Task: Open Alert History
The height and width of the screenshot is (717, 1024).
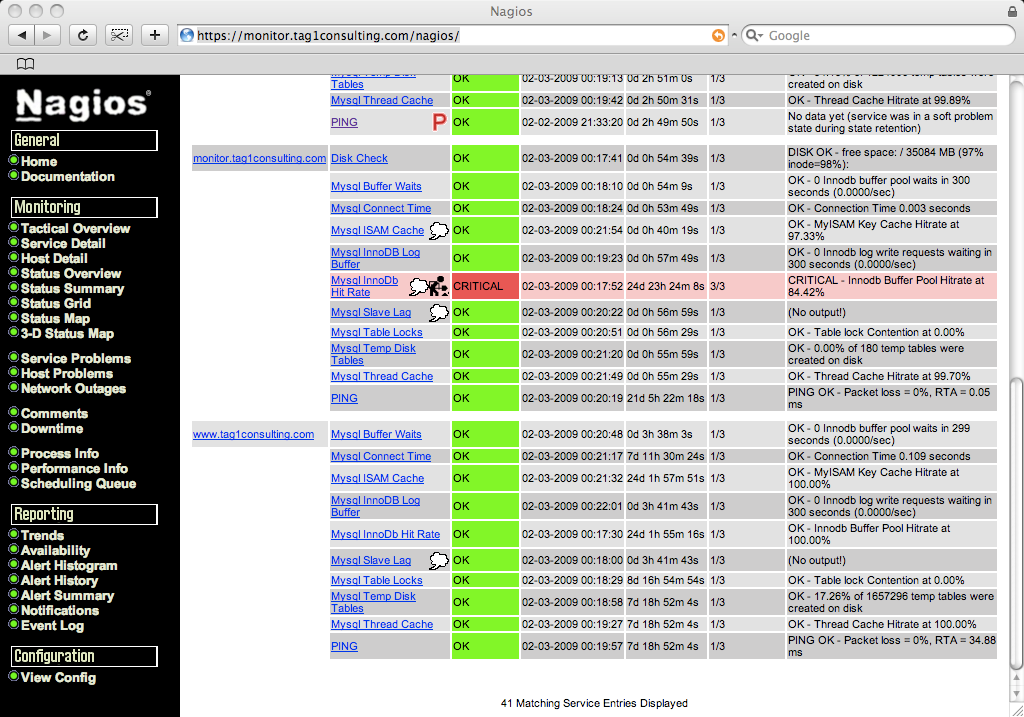Action: (x=59, y=581)
